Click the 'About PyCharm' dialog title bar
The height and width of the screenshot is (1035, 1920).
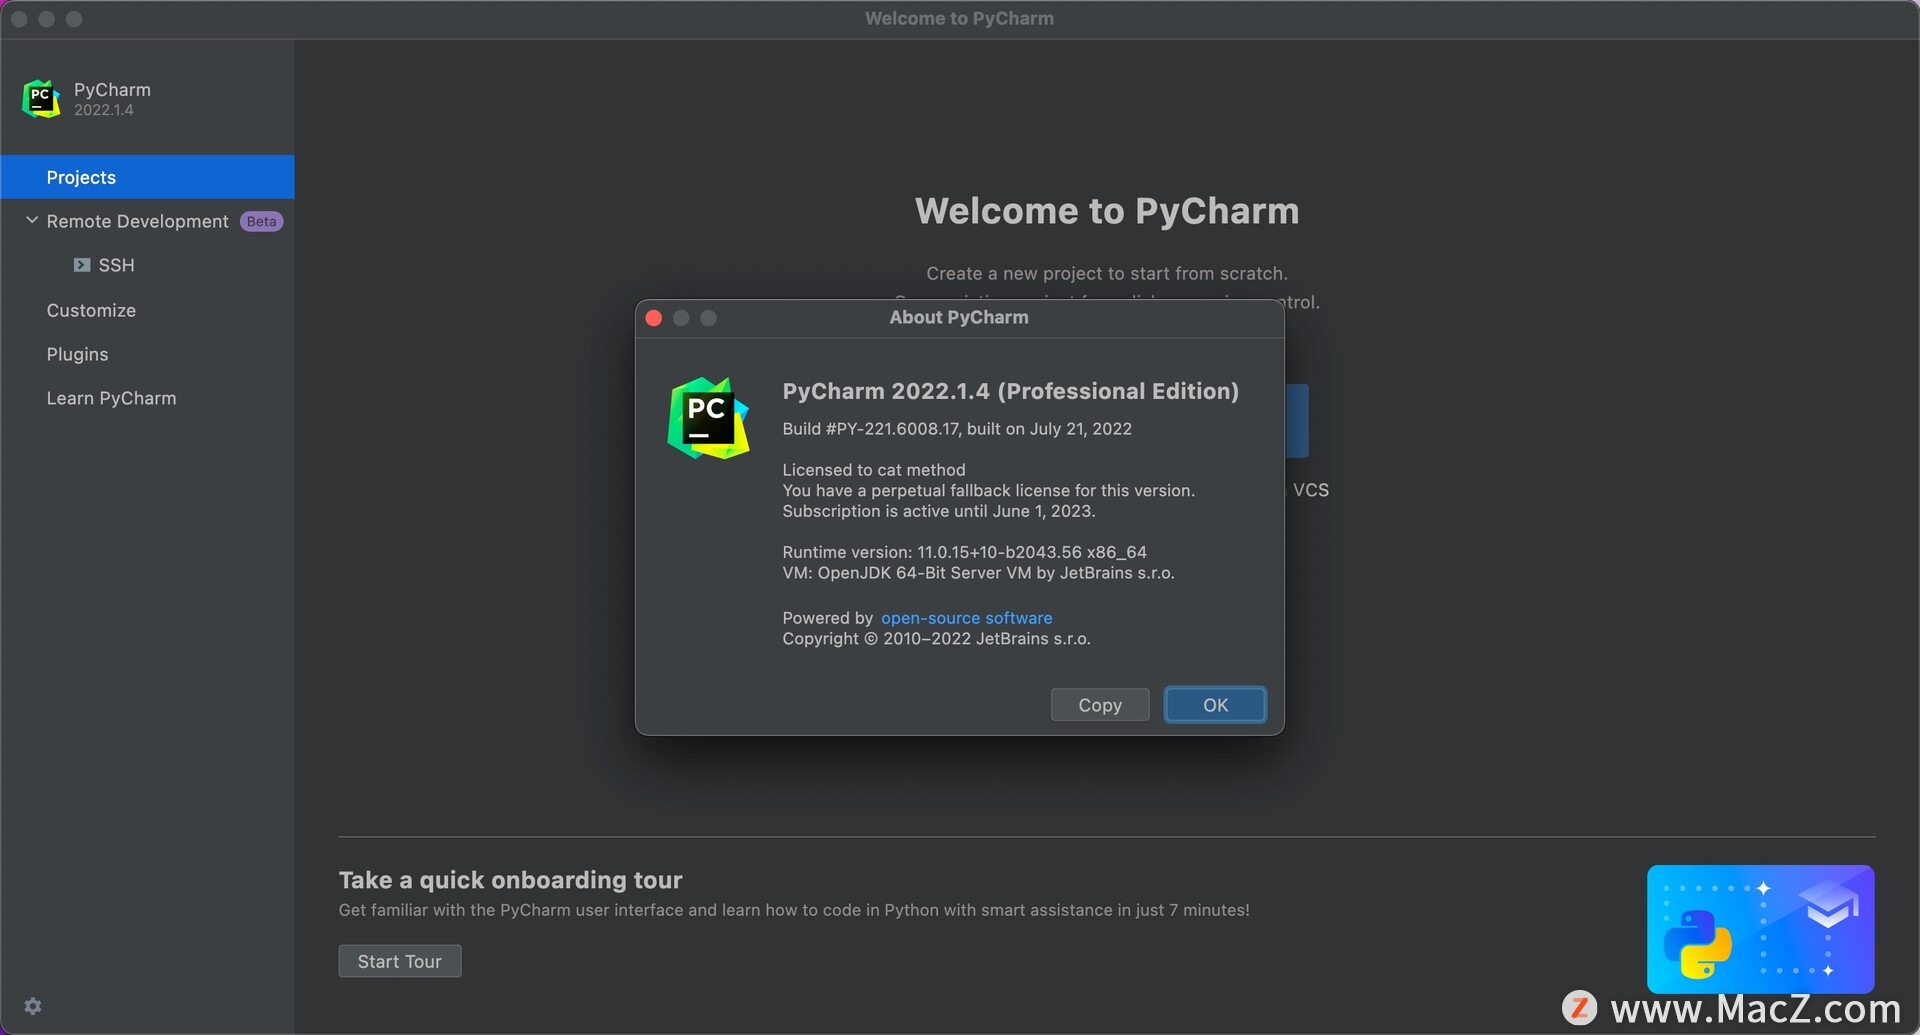[x=959, y=317]
